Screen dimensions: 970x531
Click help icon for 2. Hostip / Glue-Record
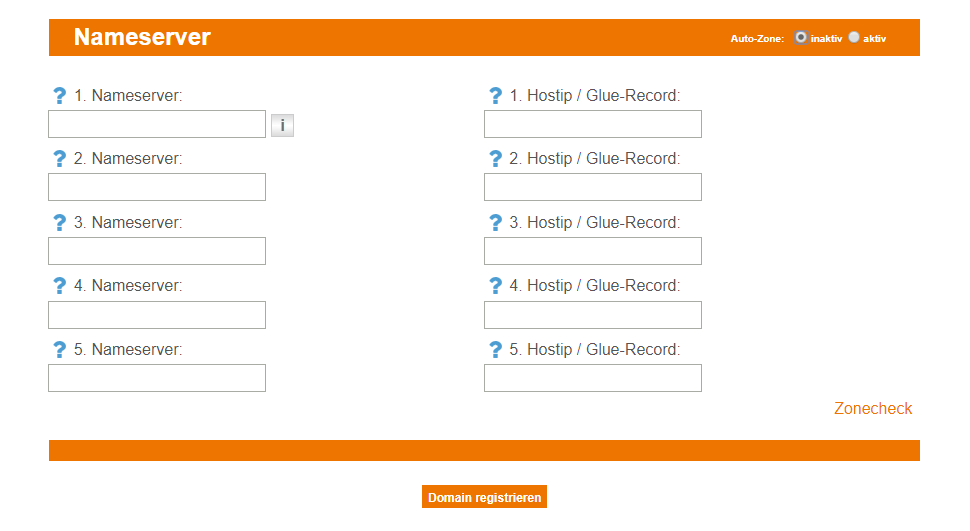pyautogui.click(x=495, y=159)
